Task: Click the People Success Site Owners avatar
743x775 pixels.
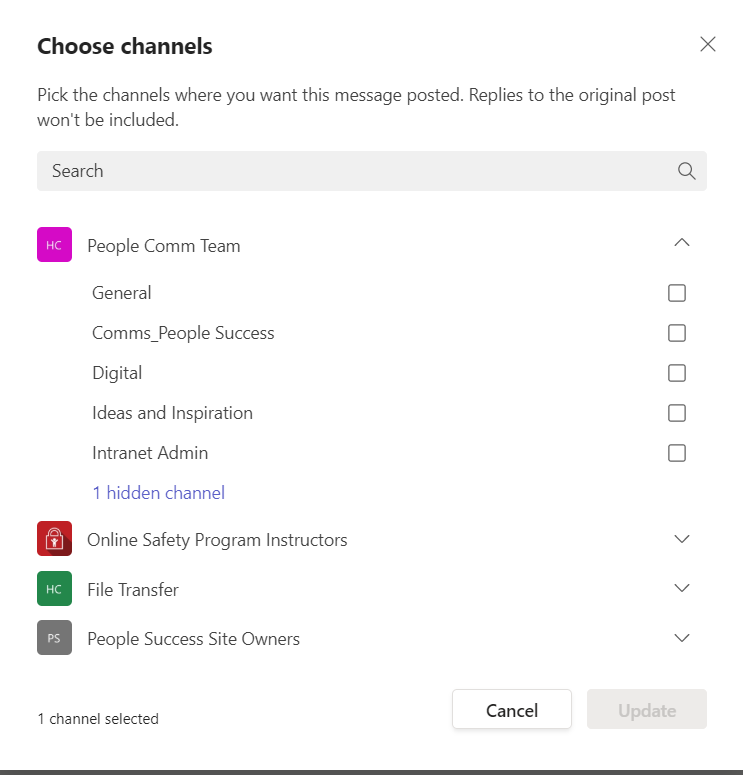Action: (54, 638)
